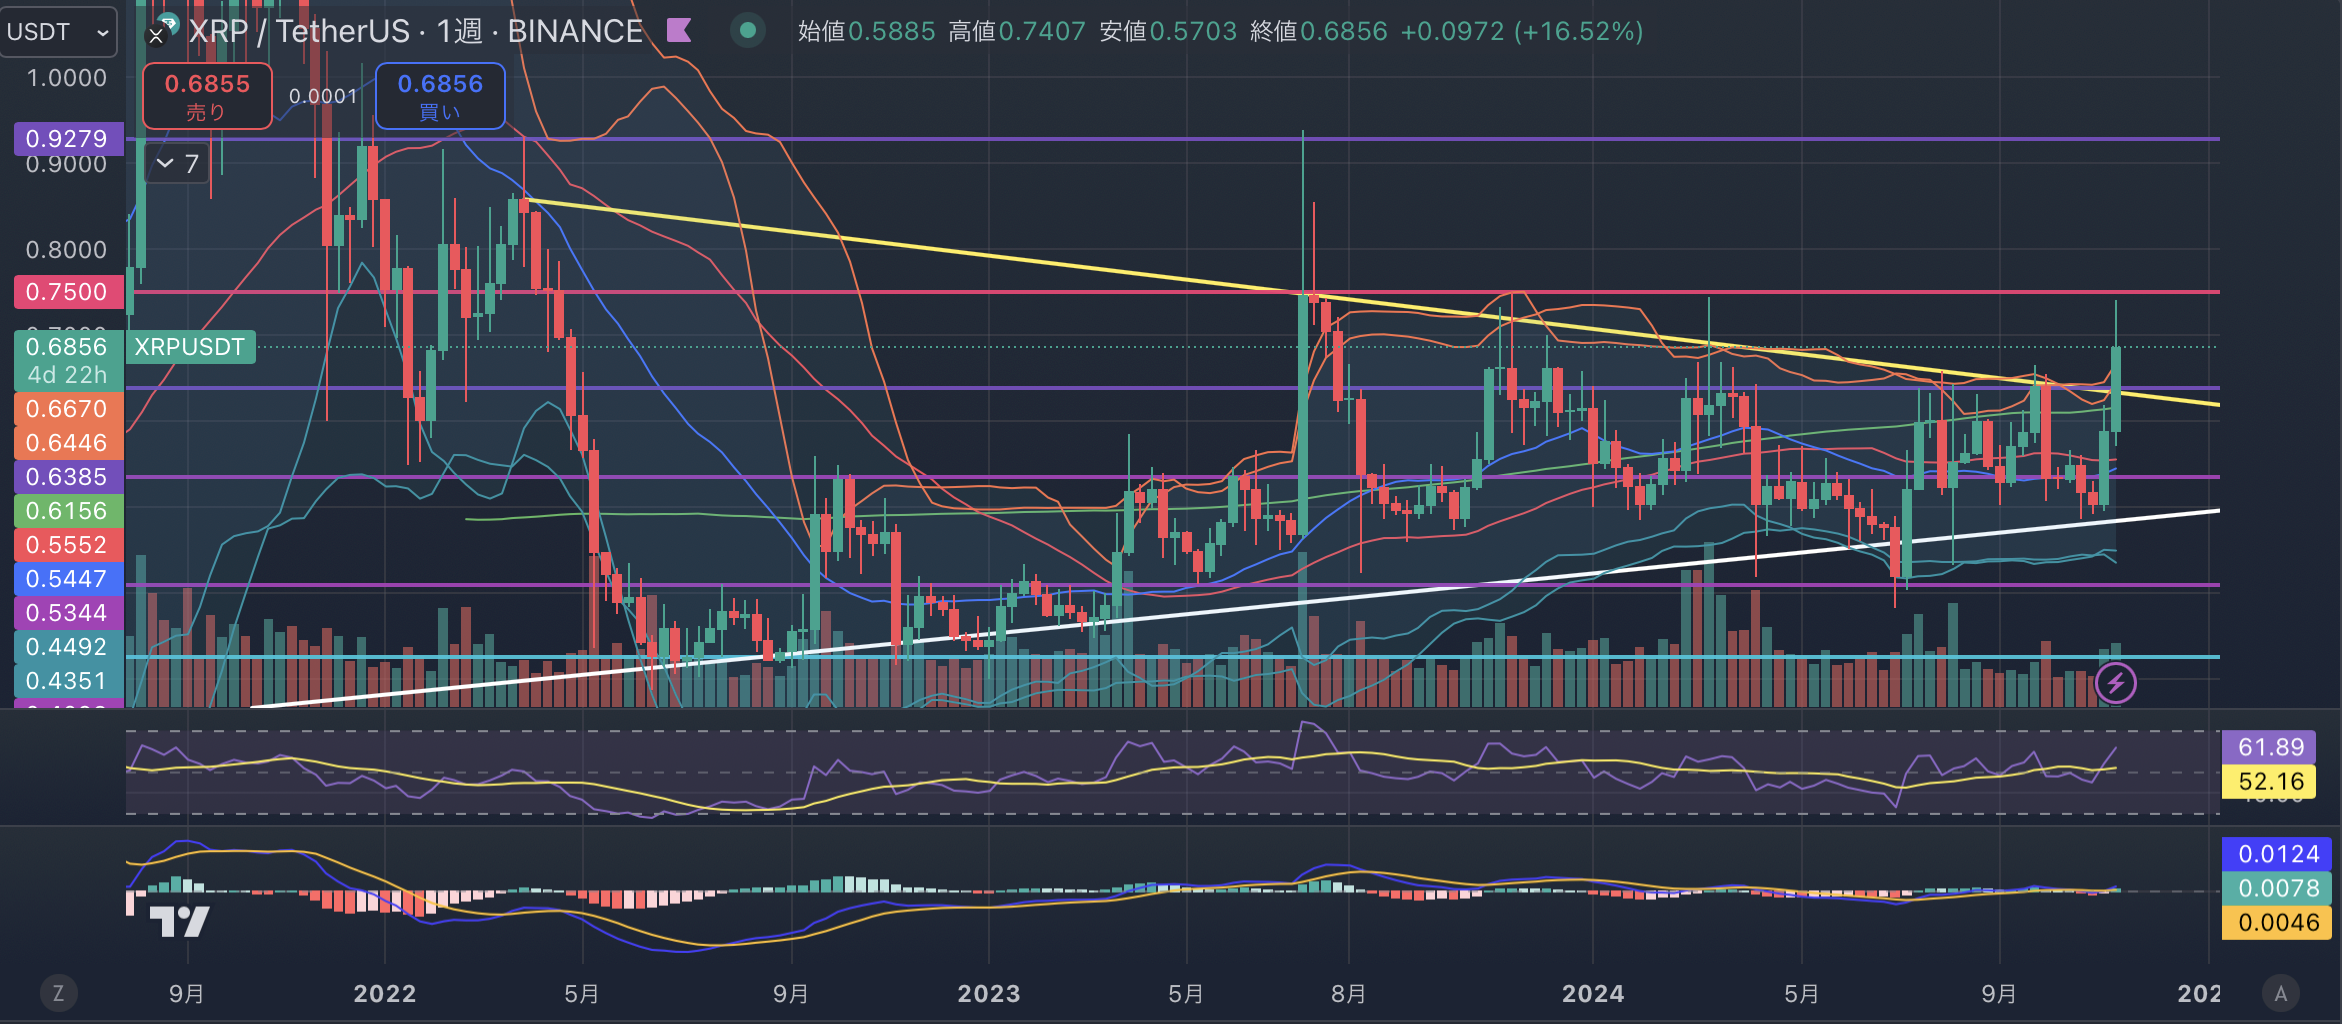Select the red horizontal line at 0.7500

click(1173, 292)
